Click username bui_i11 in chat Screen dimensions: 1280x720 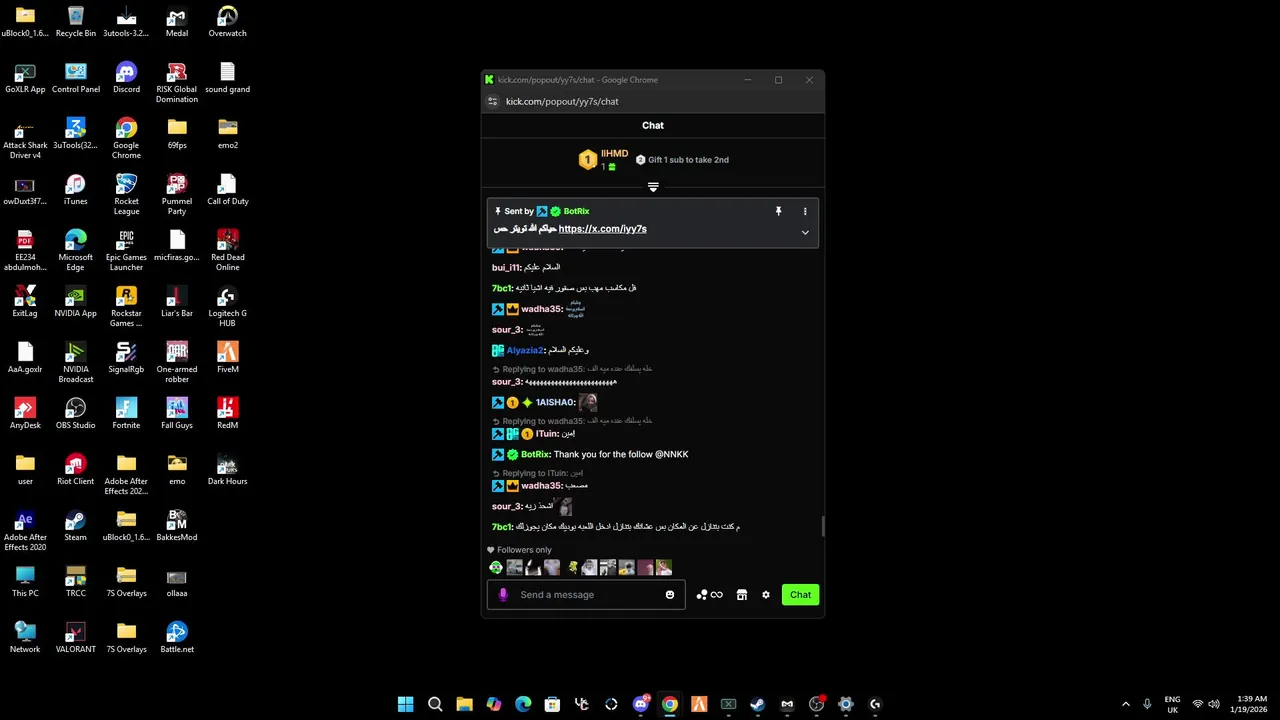click(506, 268)
